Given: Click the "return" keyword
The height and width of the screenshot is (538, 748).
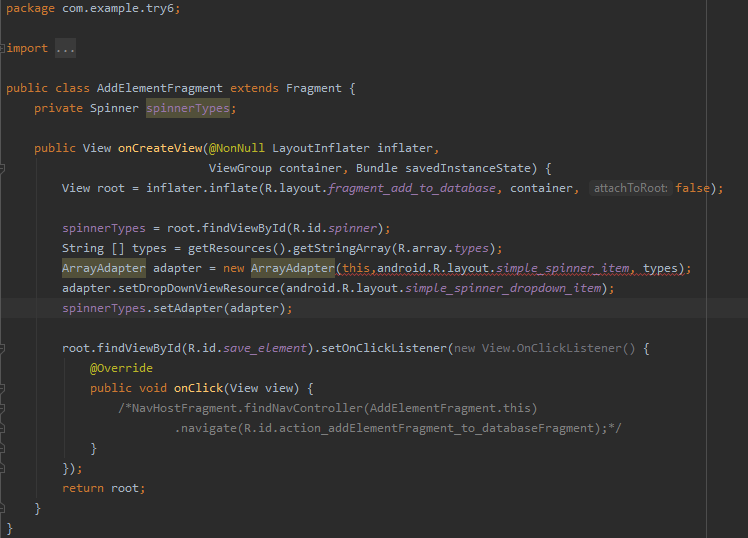Looking at the screenshot, I should [83, 489].
